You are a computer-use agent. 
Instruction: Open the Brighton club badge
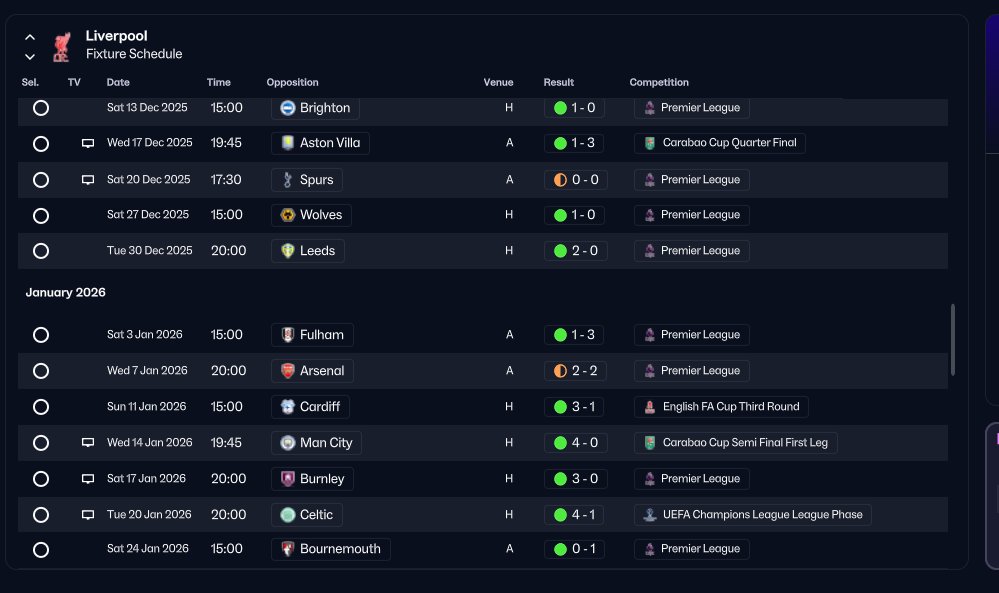click(288, 108)
